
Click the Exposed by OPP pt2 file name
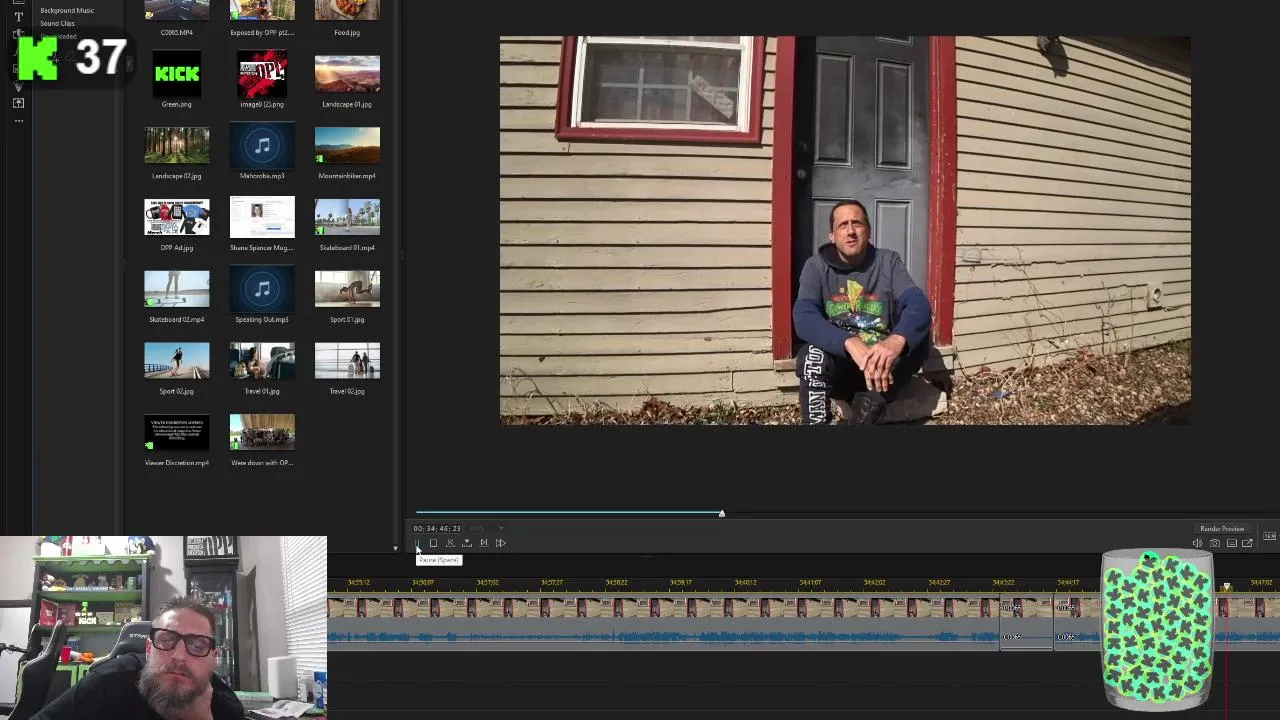(262, 32)
